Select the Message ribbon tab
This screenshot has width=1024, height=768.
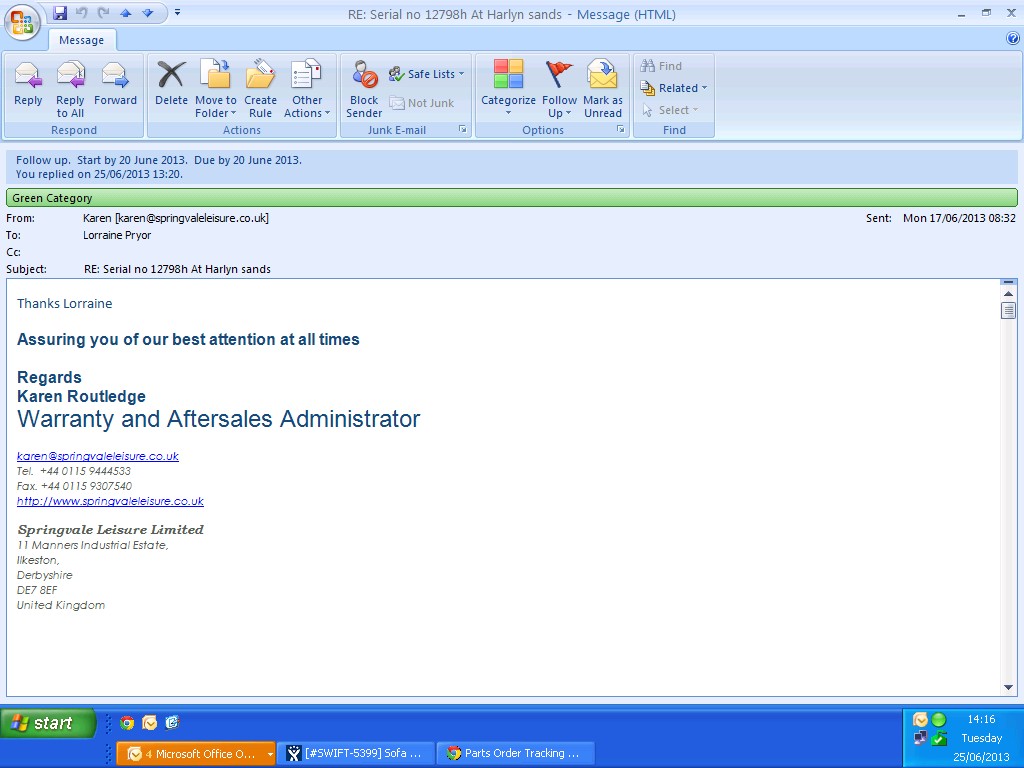pos(82,40)
